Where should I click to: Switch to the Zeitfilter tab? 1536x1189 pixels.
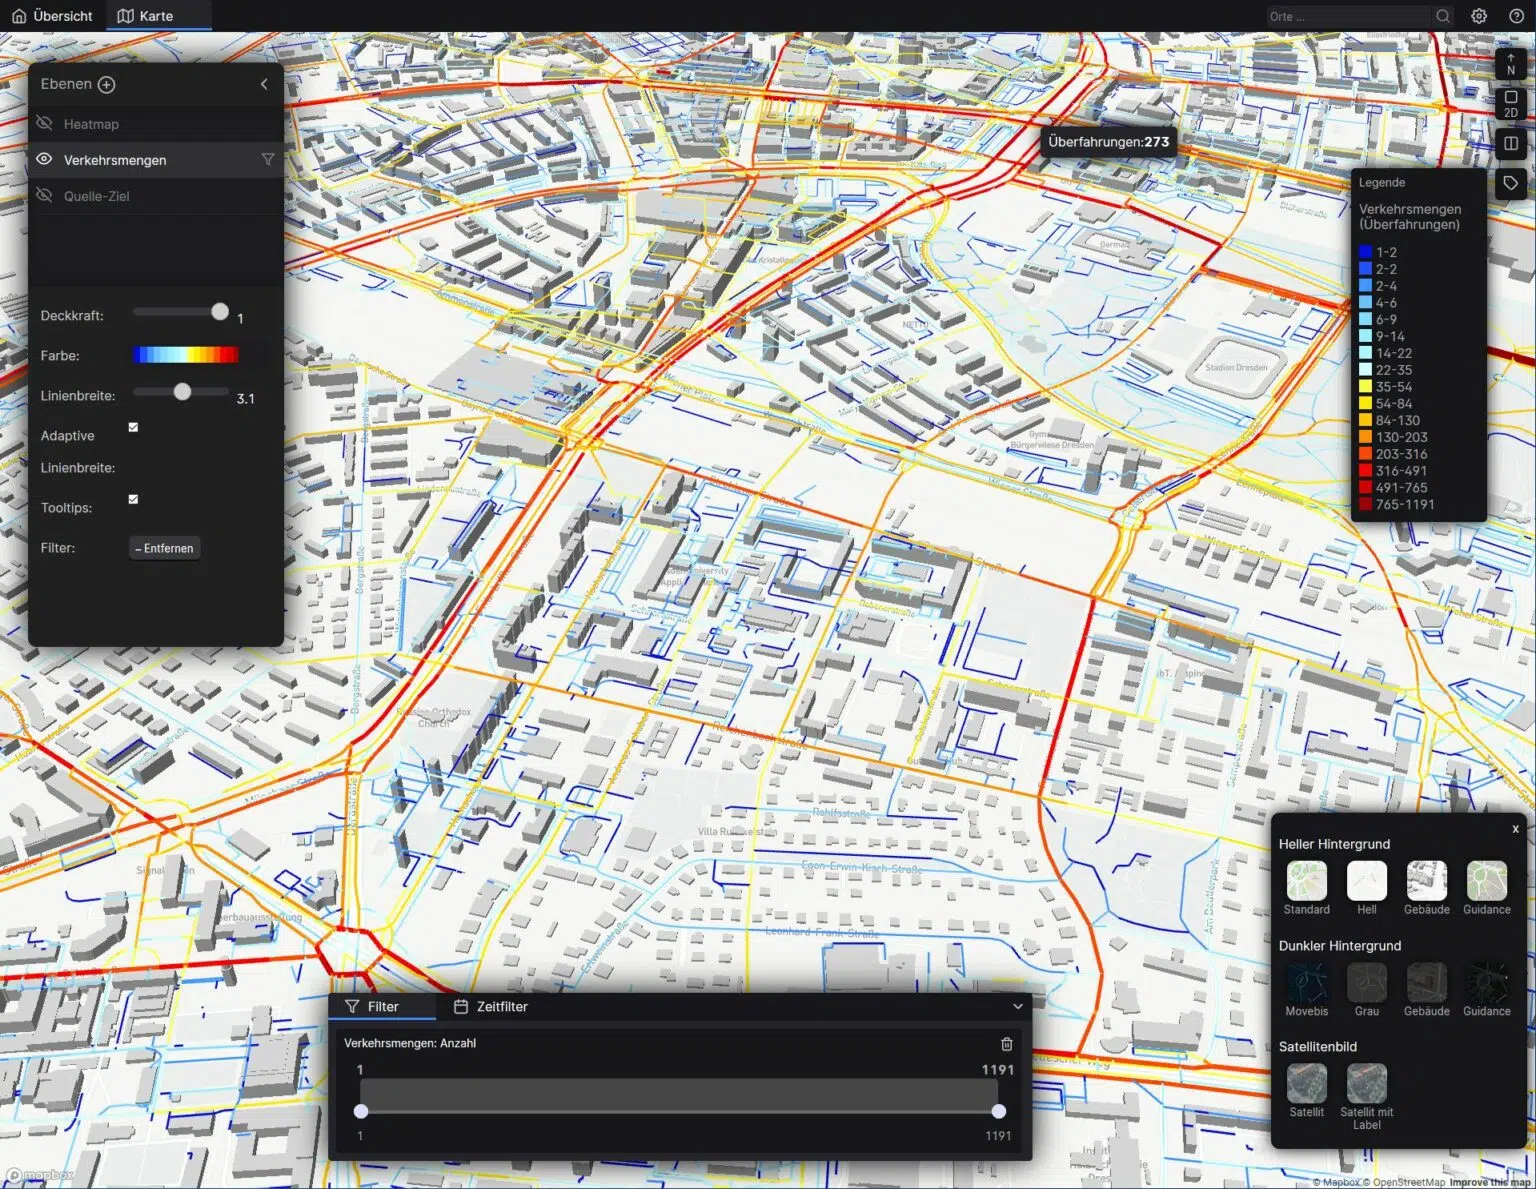click(491, 1007)
